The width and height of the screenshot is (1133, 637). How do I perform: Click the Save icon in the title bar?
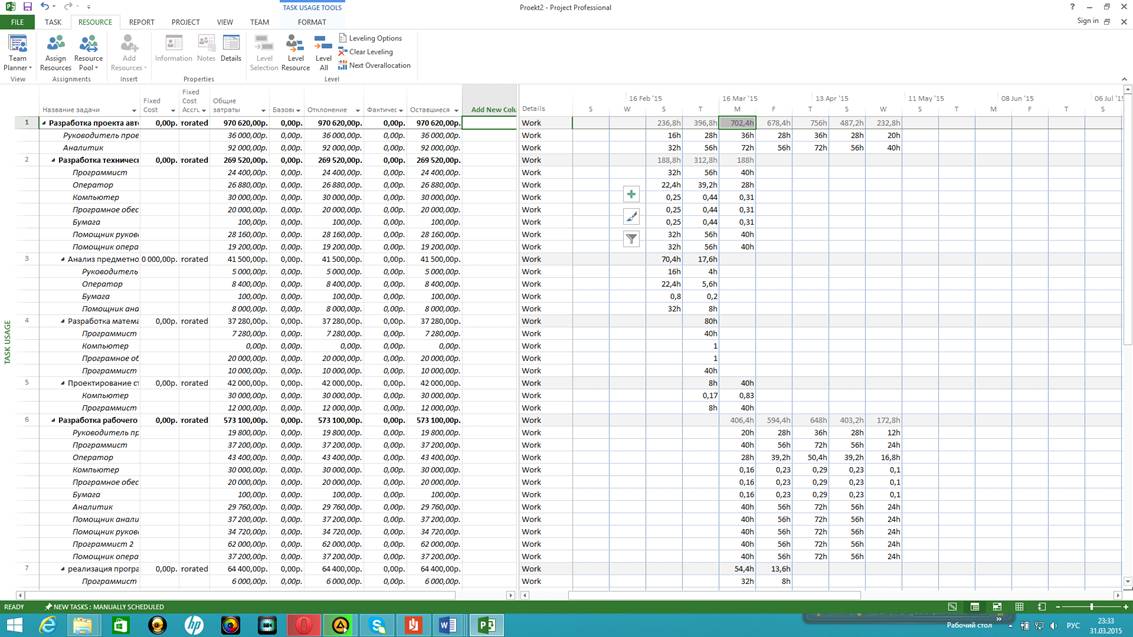27,7
